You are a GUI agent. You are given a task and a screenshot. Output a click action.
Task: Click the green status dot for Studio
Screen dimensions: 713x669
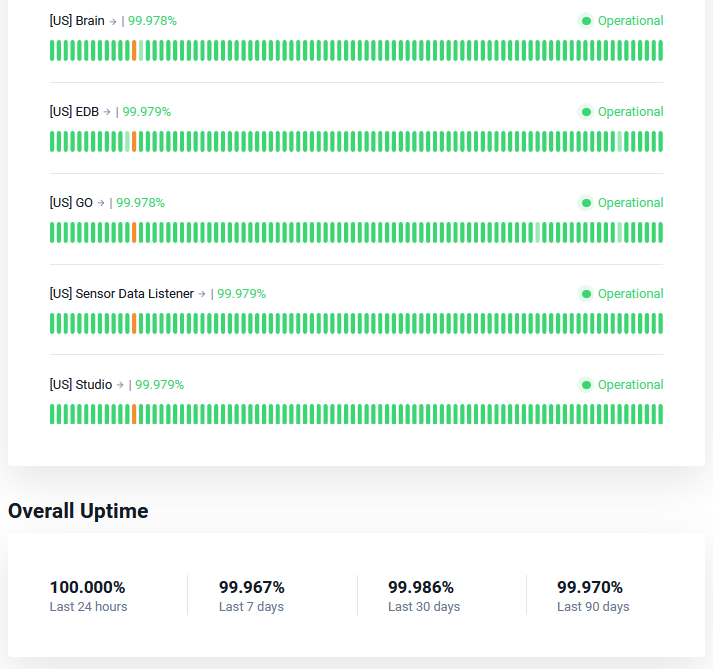tap(586, 385)
